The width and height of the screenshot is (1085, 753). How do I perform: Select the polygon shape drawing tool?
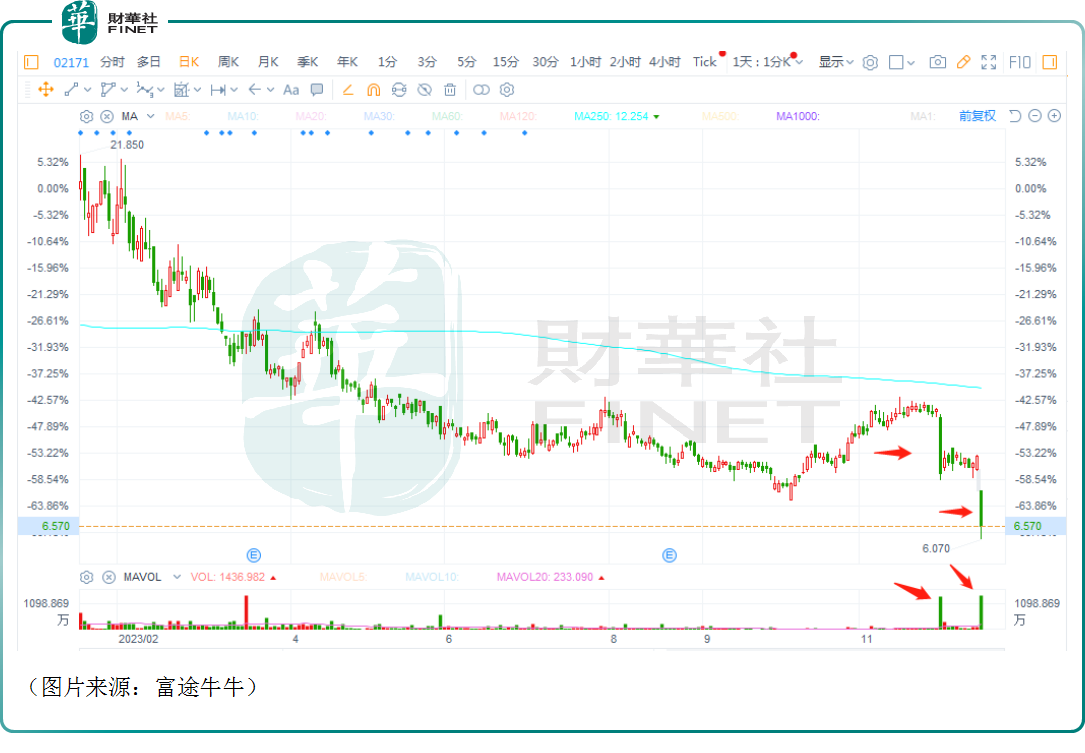tap(108, 89)
